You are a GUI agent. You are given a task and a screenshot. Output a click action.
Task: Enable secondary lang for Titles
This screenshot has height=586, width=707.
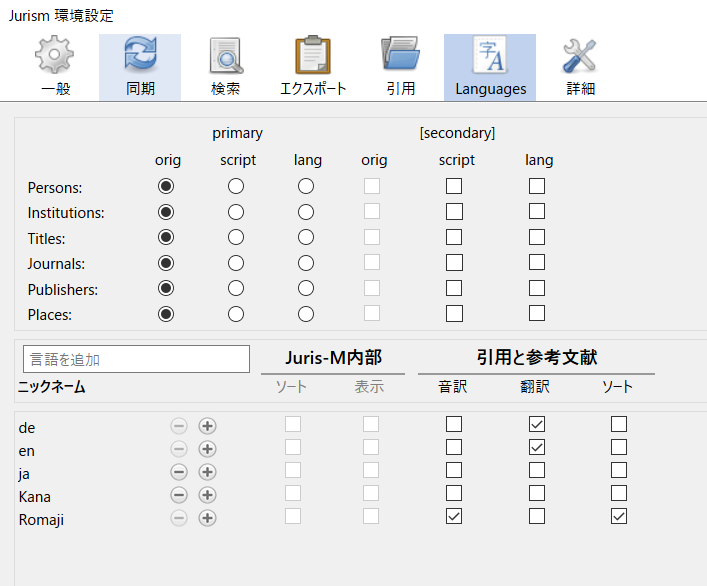click(x=537, y=237)
